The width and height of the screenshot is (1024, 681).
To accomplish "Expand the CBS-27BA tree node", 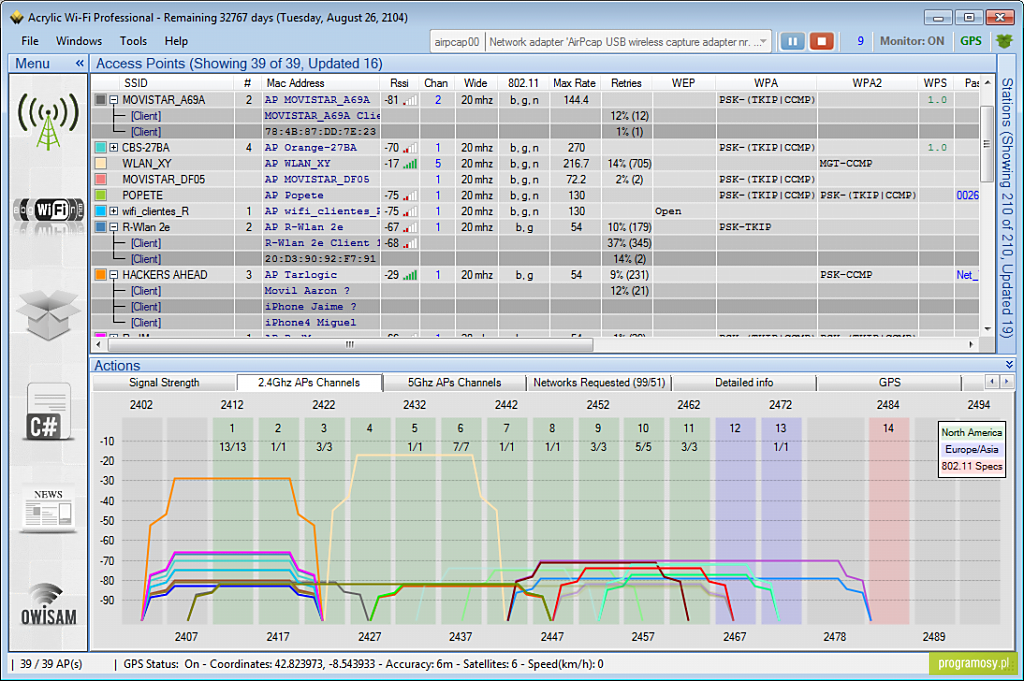I will [x=114, y=148].
